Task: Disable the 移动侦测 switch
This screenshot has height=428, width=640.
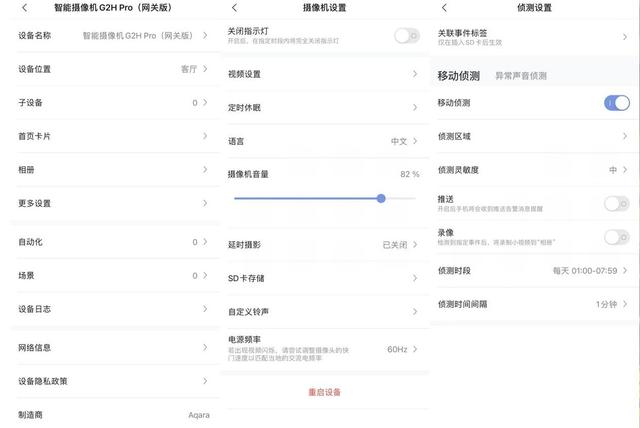Action: pos(617,103)
